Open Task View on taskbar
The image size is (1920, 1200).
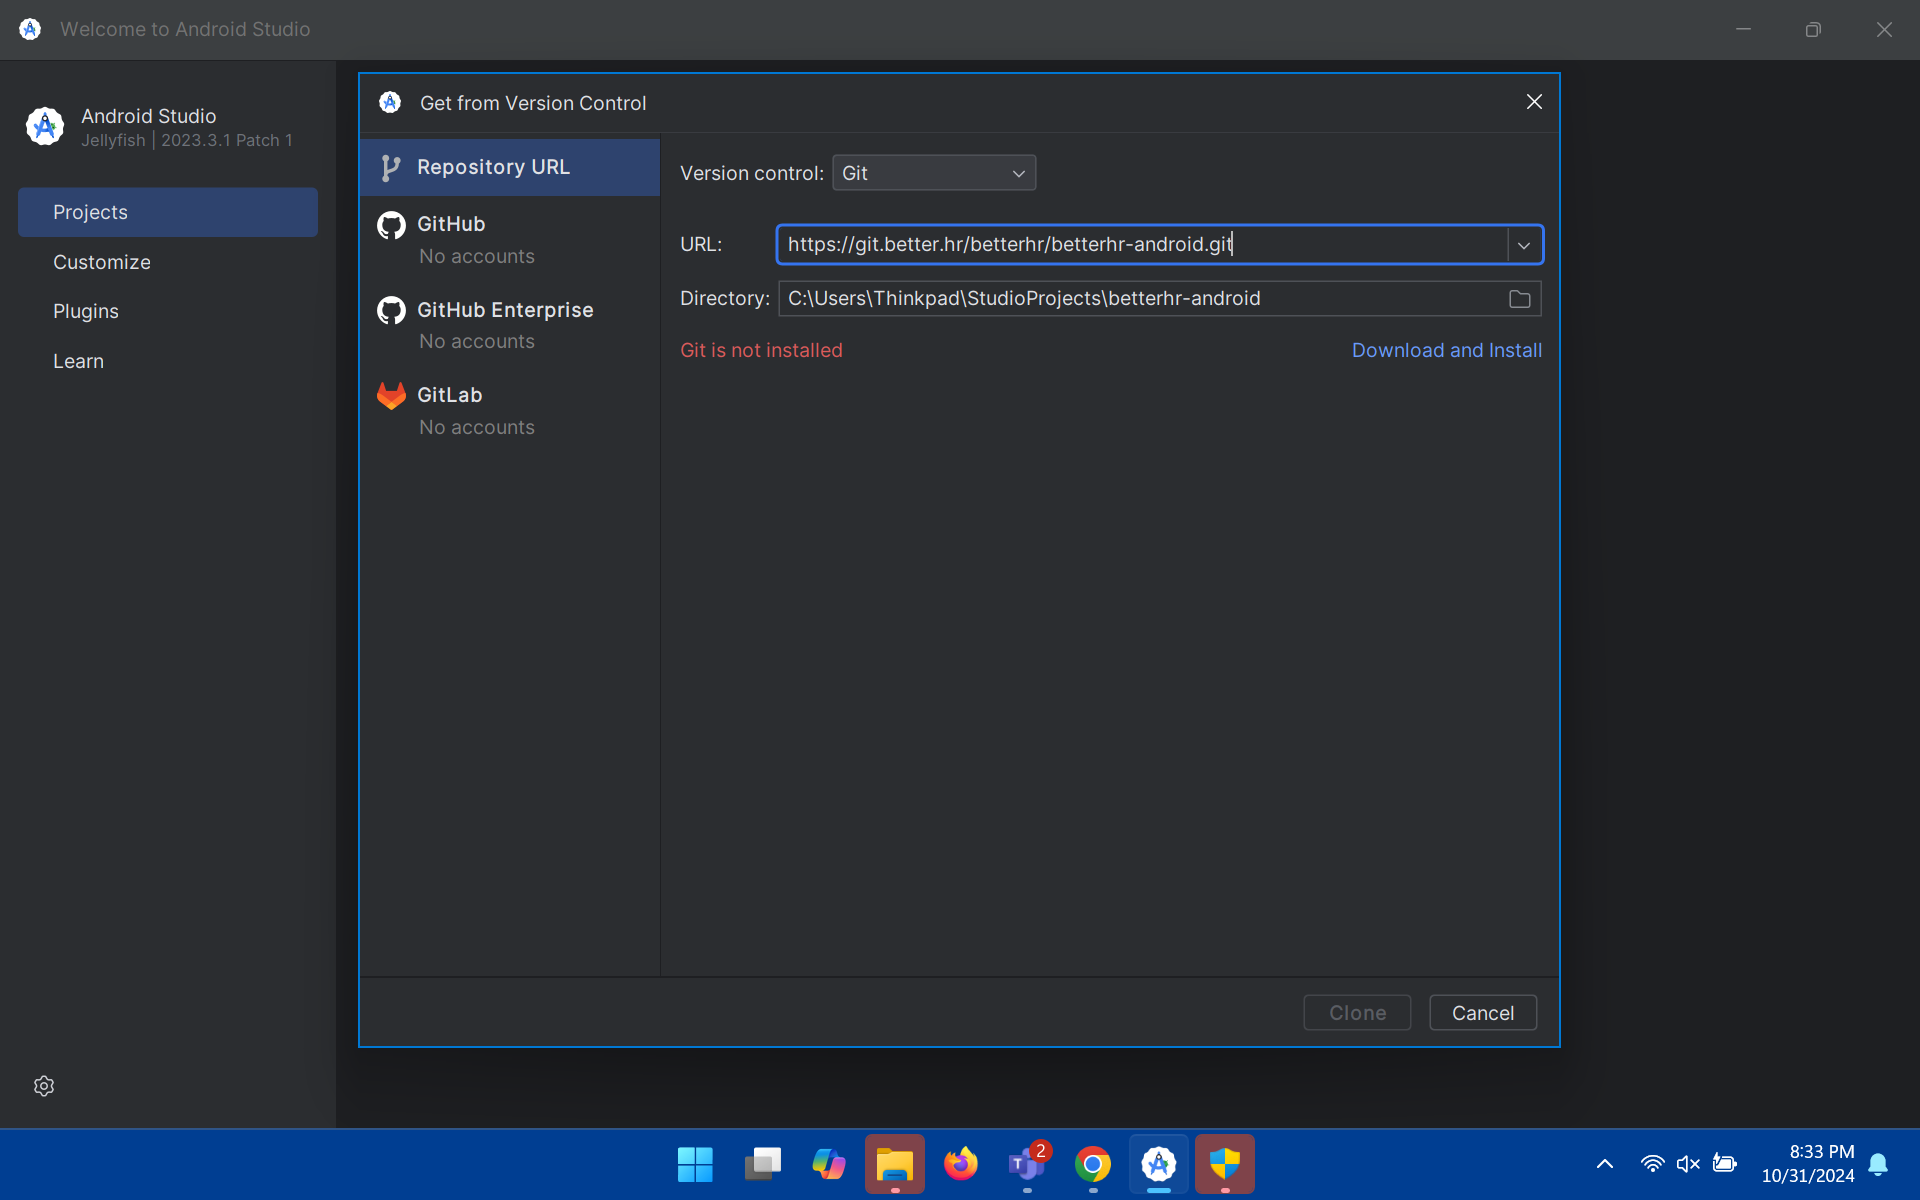[x=762, y=1164]
